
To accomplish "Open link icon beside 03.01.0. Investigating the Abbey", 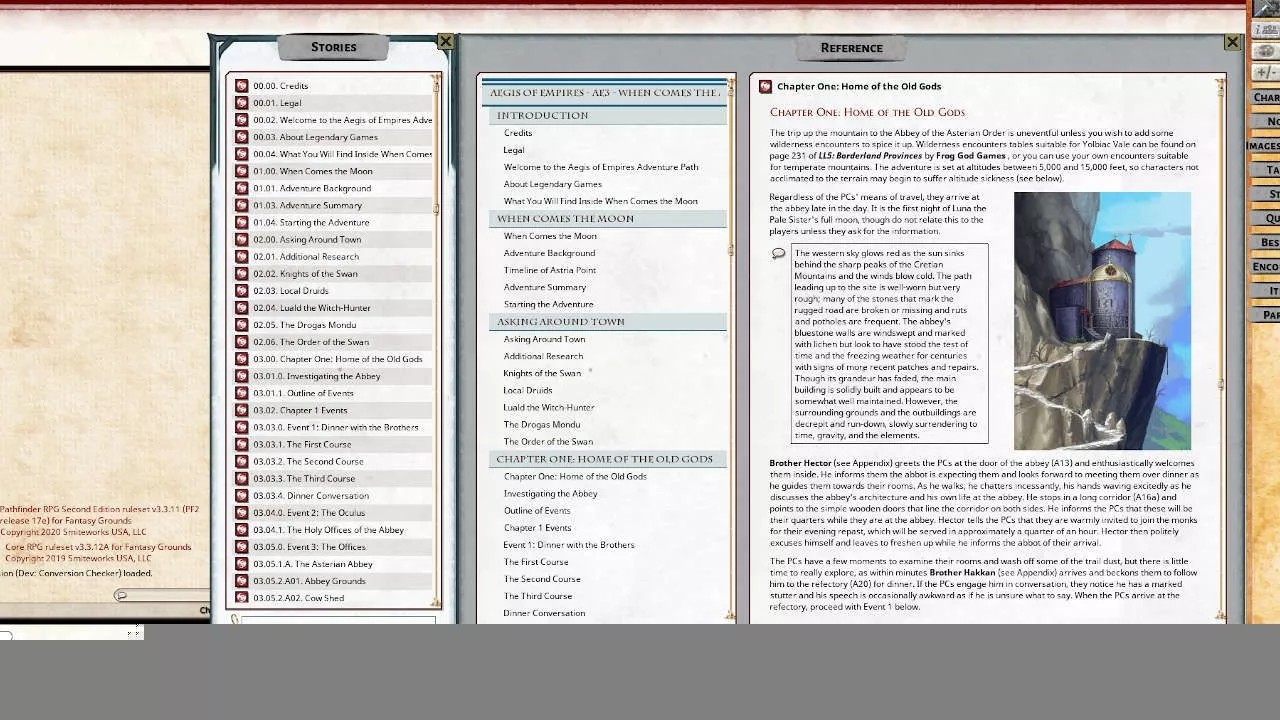I will (x=241, y=376).
